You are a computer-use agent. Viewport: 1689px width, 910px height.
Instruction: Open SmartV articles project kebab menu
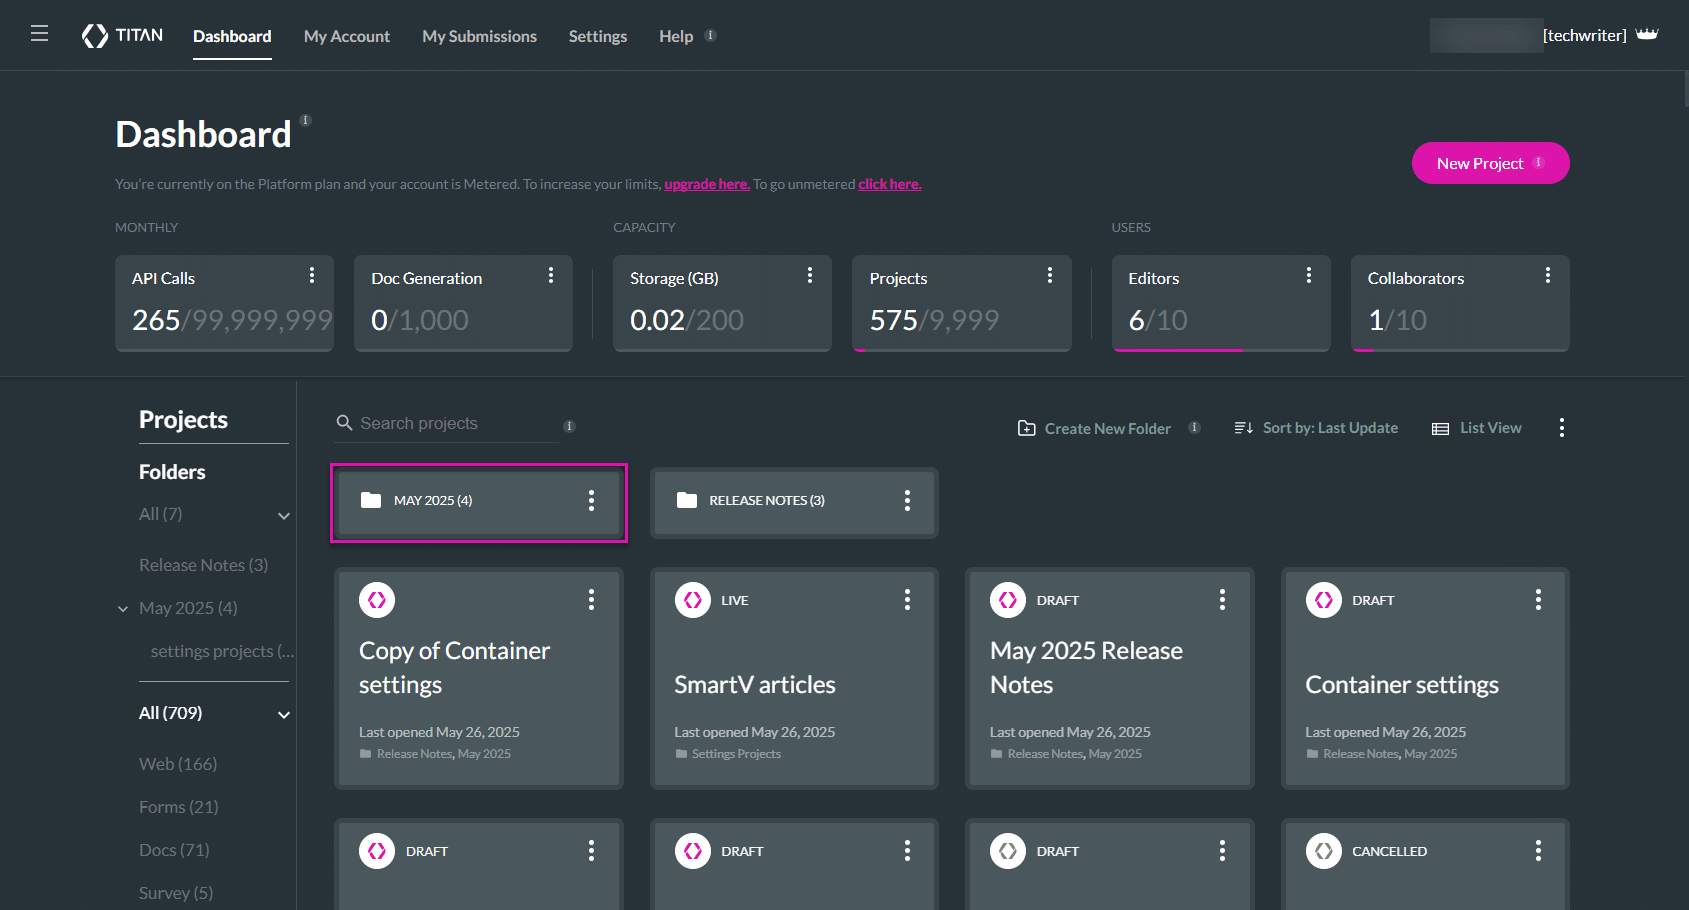coord(907,600)
